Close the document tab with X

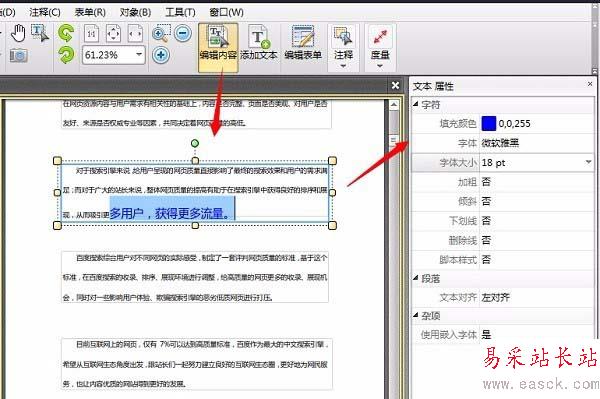tap(396, 85)
